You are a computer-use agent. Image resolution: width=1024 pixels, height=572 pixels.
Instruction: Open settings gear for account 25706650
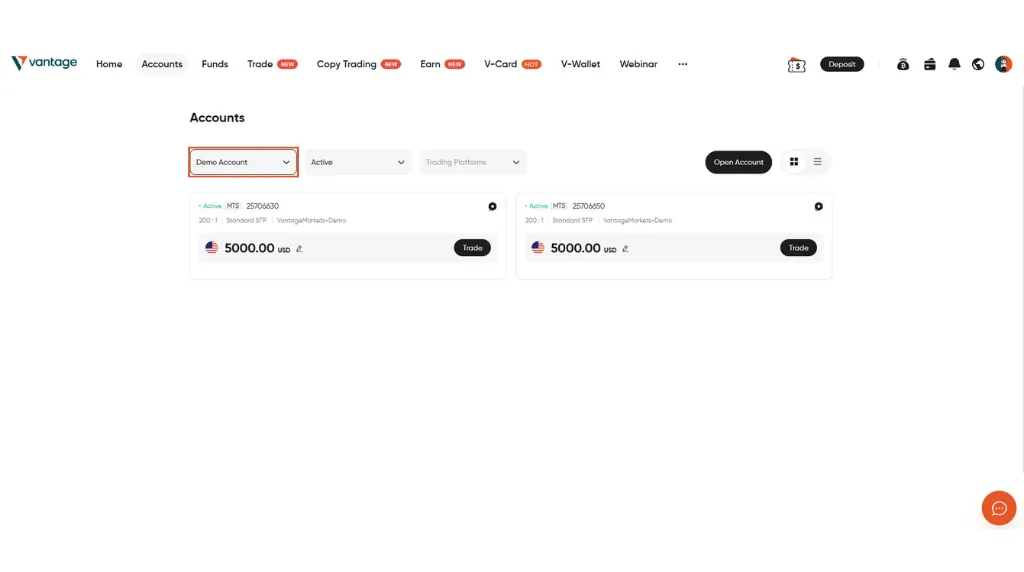(x=818, y=206)
